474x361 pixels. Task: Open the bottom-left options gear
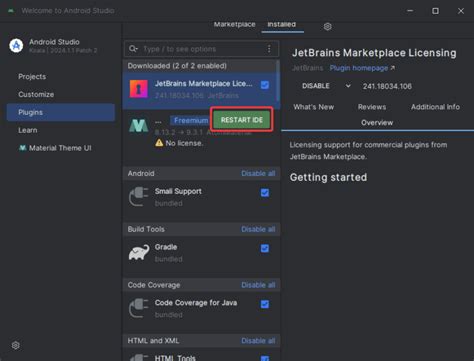(x=15, y=345)
